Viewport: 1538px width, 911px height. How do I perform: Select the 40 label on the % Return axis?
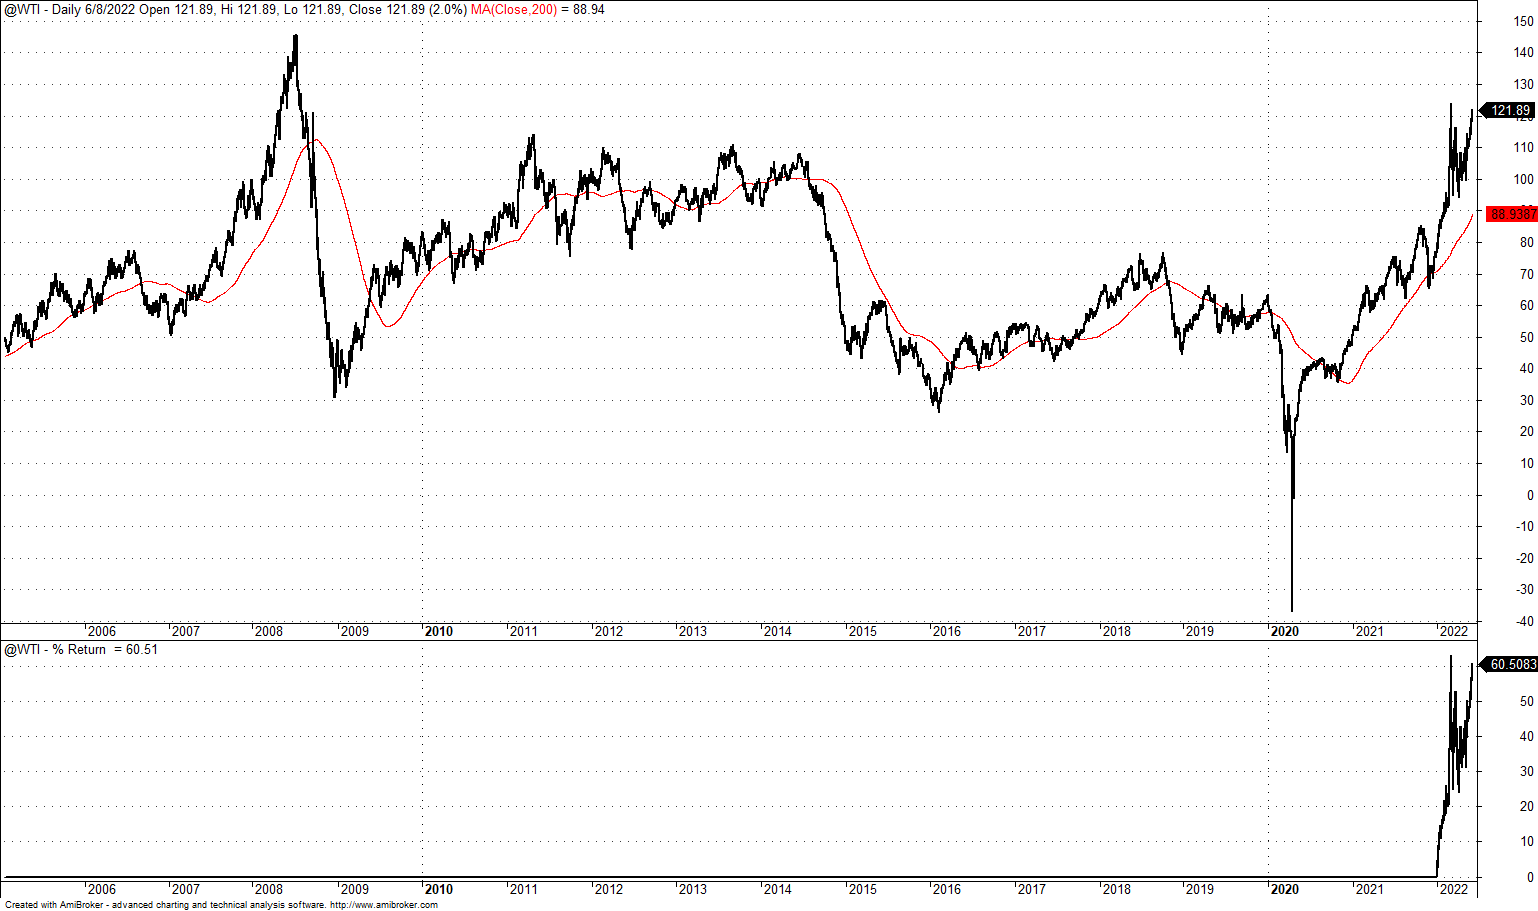[x=1527, y=737]
